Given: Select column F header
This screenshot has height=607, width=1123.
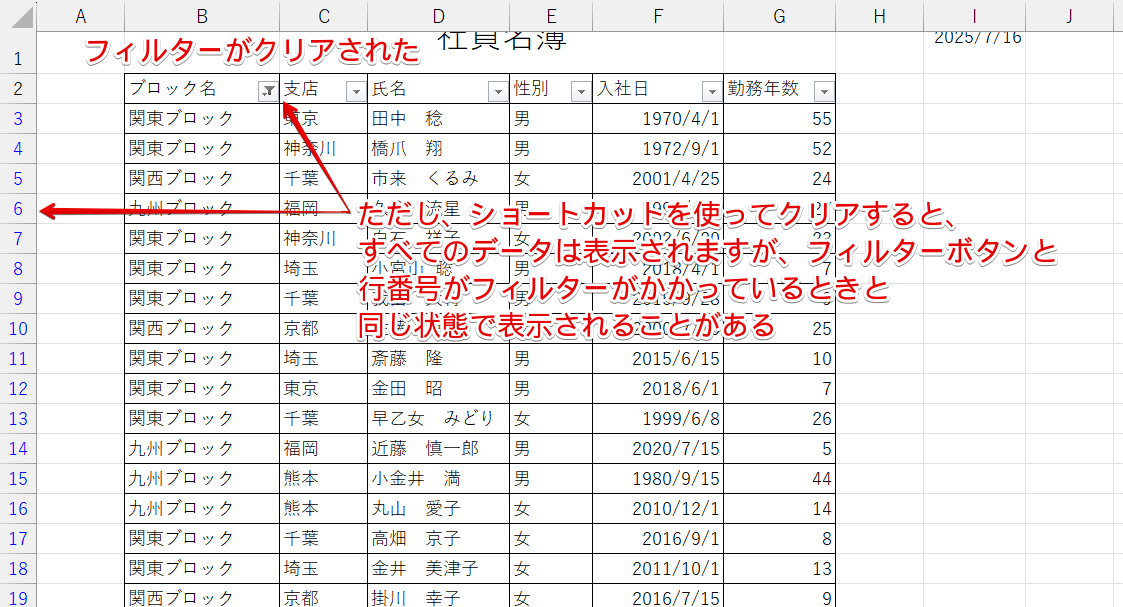Looking at the screenshot, I should [x=657, y=16].
